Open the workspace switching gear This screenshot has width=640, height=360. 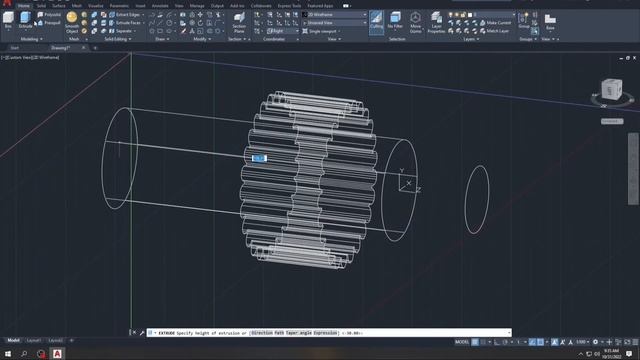[596, 342]
